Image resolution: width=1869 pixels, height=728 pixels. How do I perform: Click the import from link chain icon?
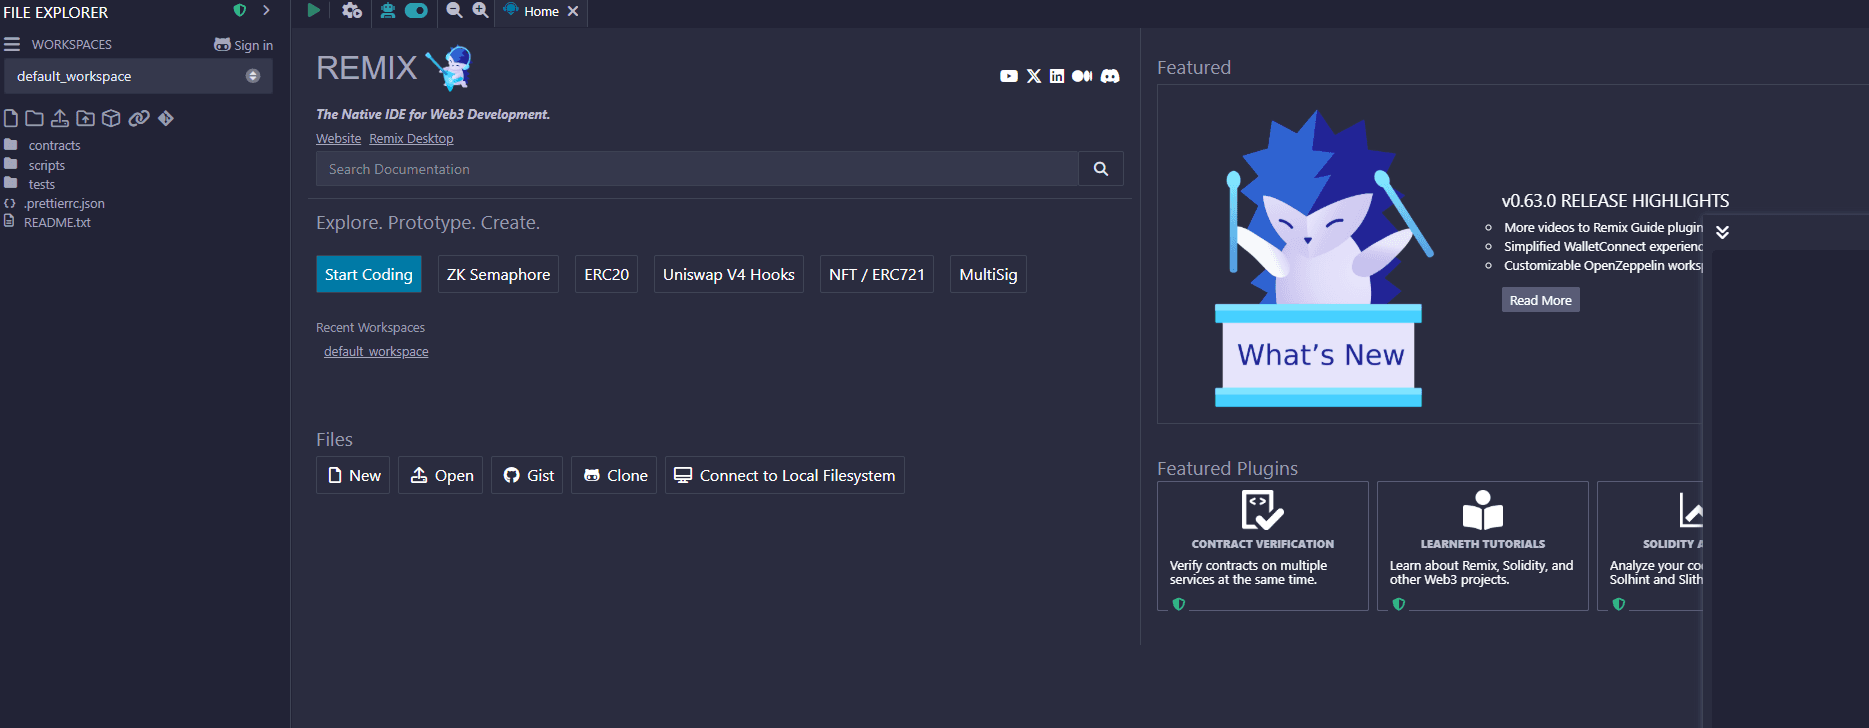tap(139, 118)
